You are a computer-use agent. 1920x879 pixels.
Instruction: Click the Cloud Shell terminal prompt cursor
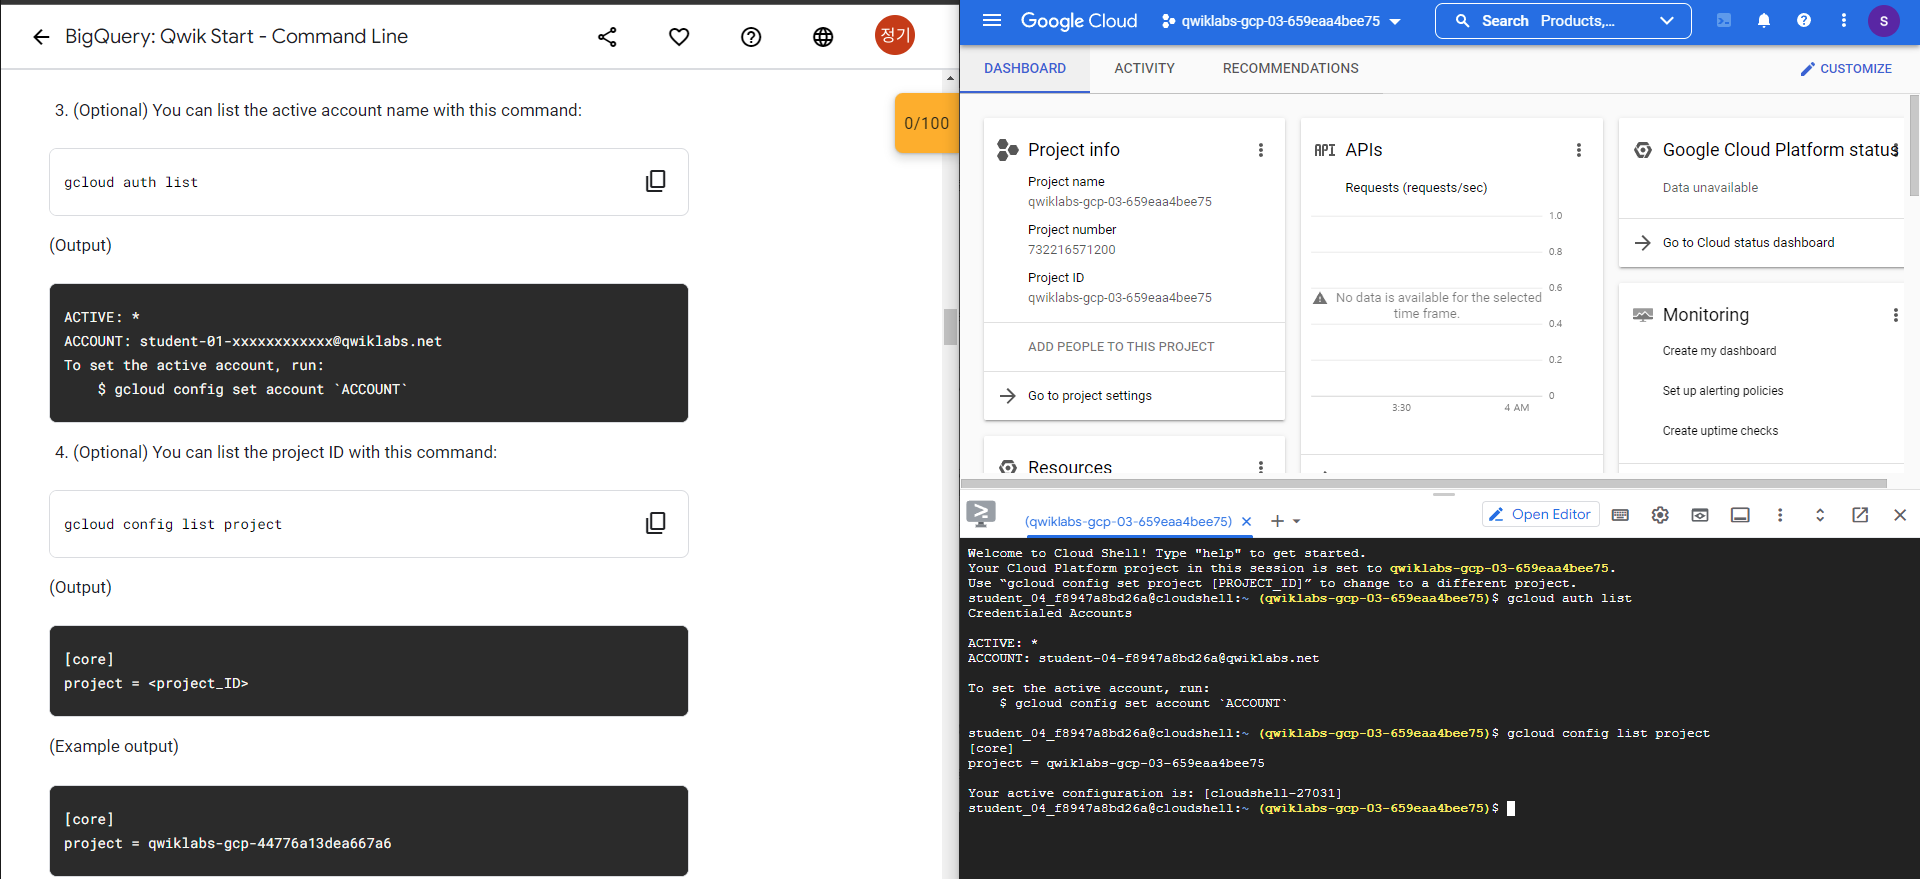[x=1511, y=808]
